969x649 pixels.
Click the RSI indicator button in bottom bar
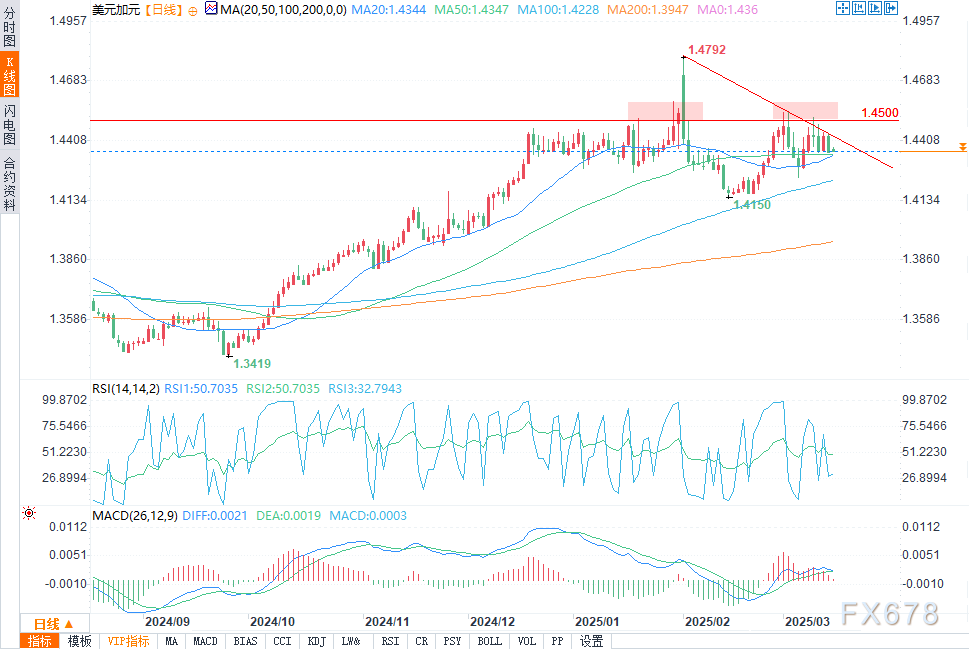[390, 641]
